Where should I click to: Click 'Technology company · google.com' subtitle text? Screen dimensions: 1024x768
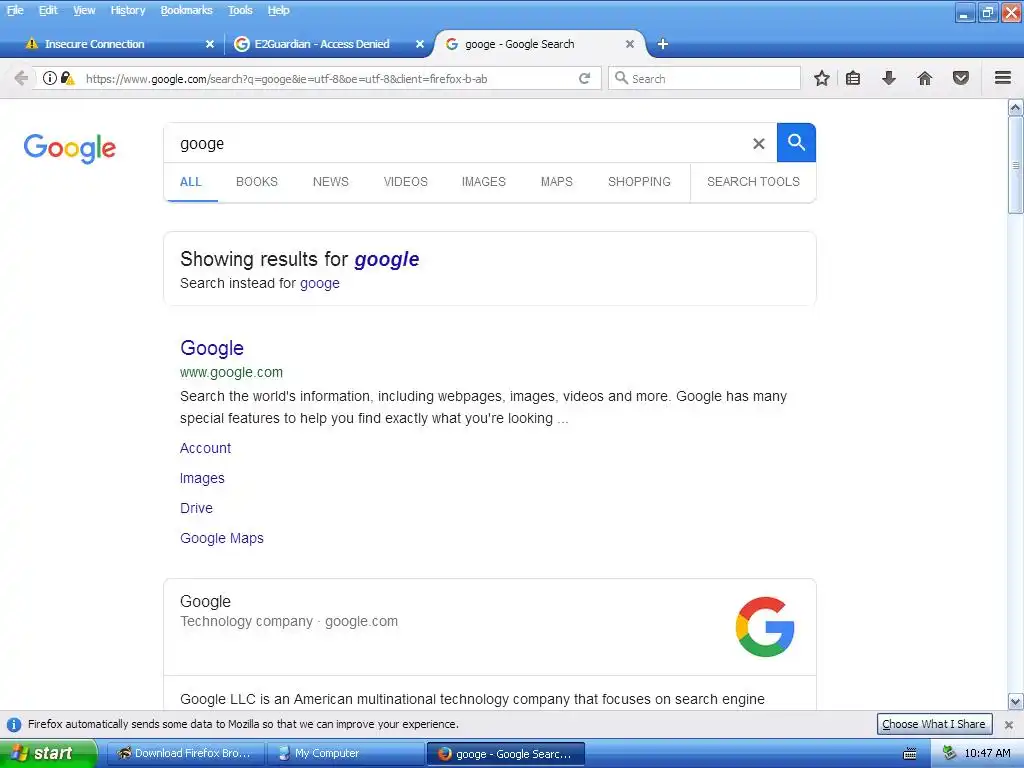coord(289,621)
